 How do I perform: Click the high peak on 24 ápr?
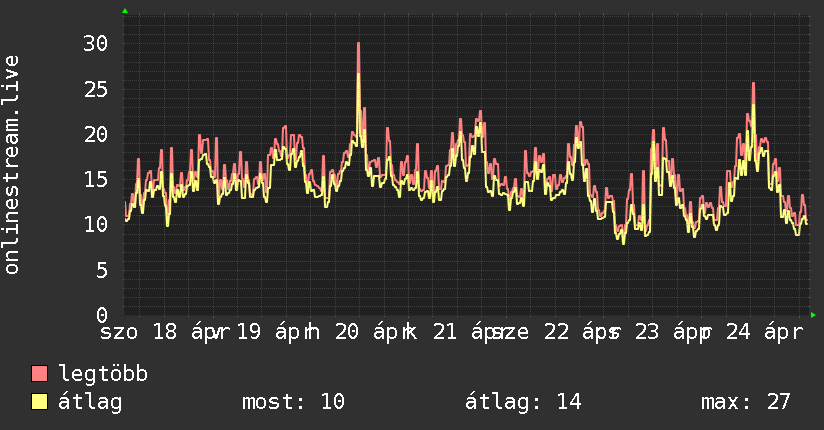point(753,84)
